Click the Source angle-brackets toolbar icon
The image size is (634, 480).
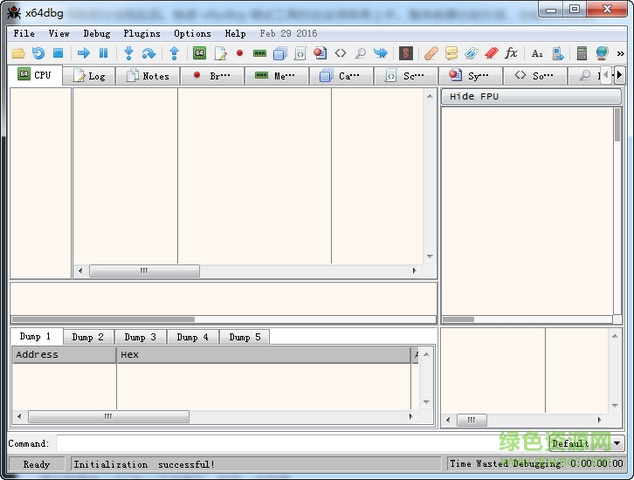[340, 53]
